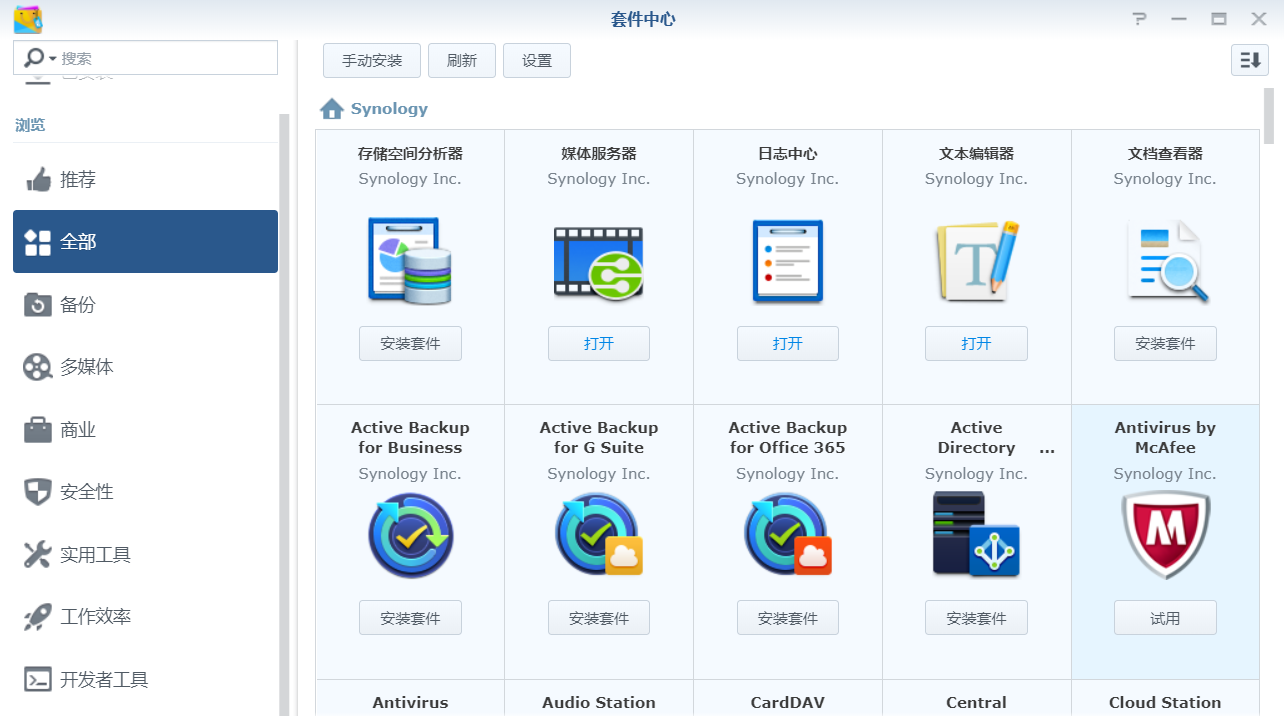Open the Business (商业) category
Image resolution: width=1284 pixels, height=716 pixels.
pos(145,430)
